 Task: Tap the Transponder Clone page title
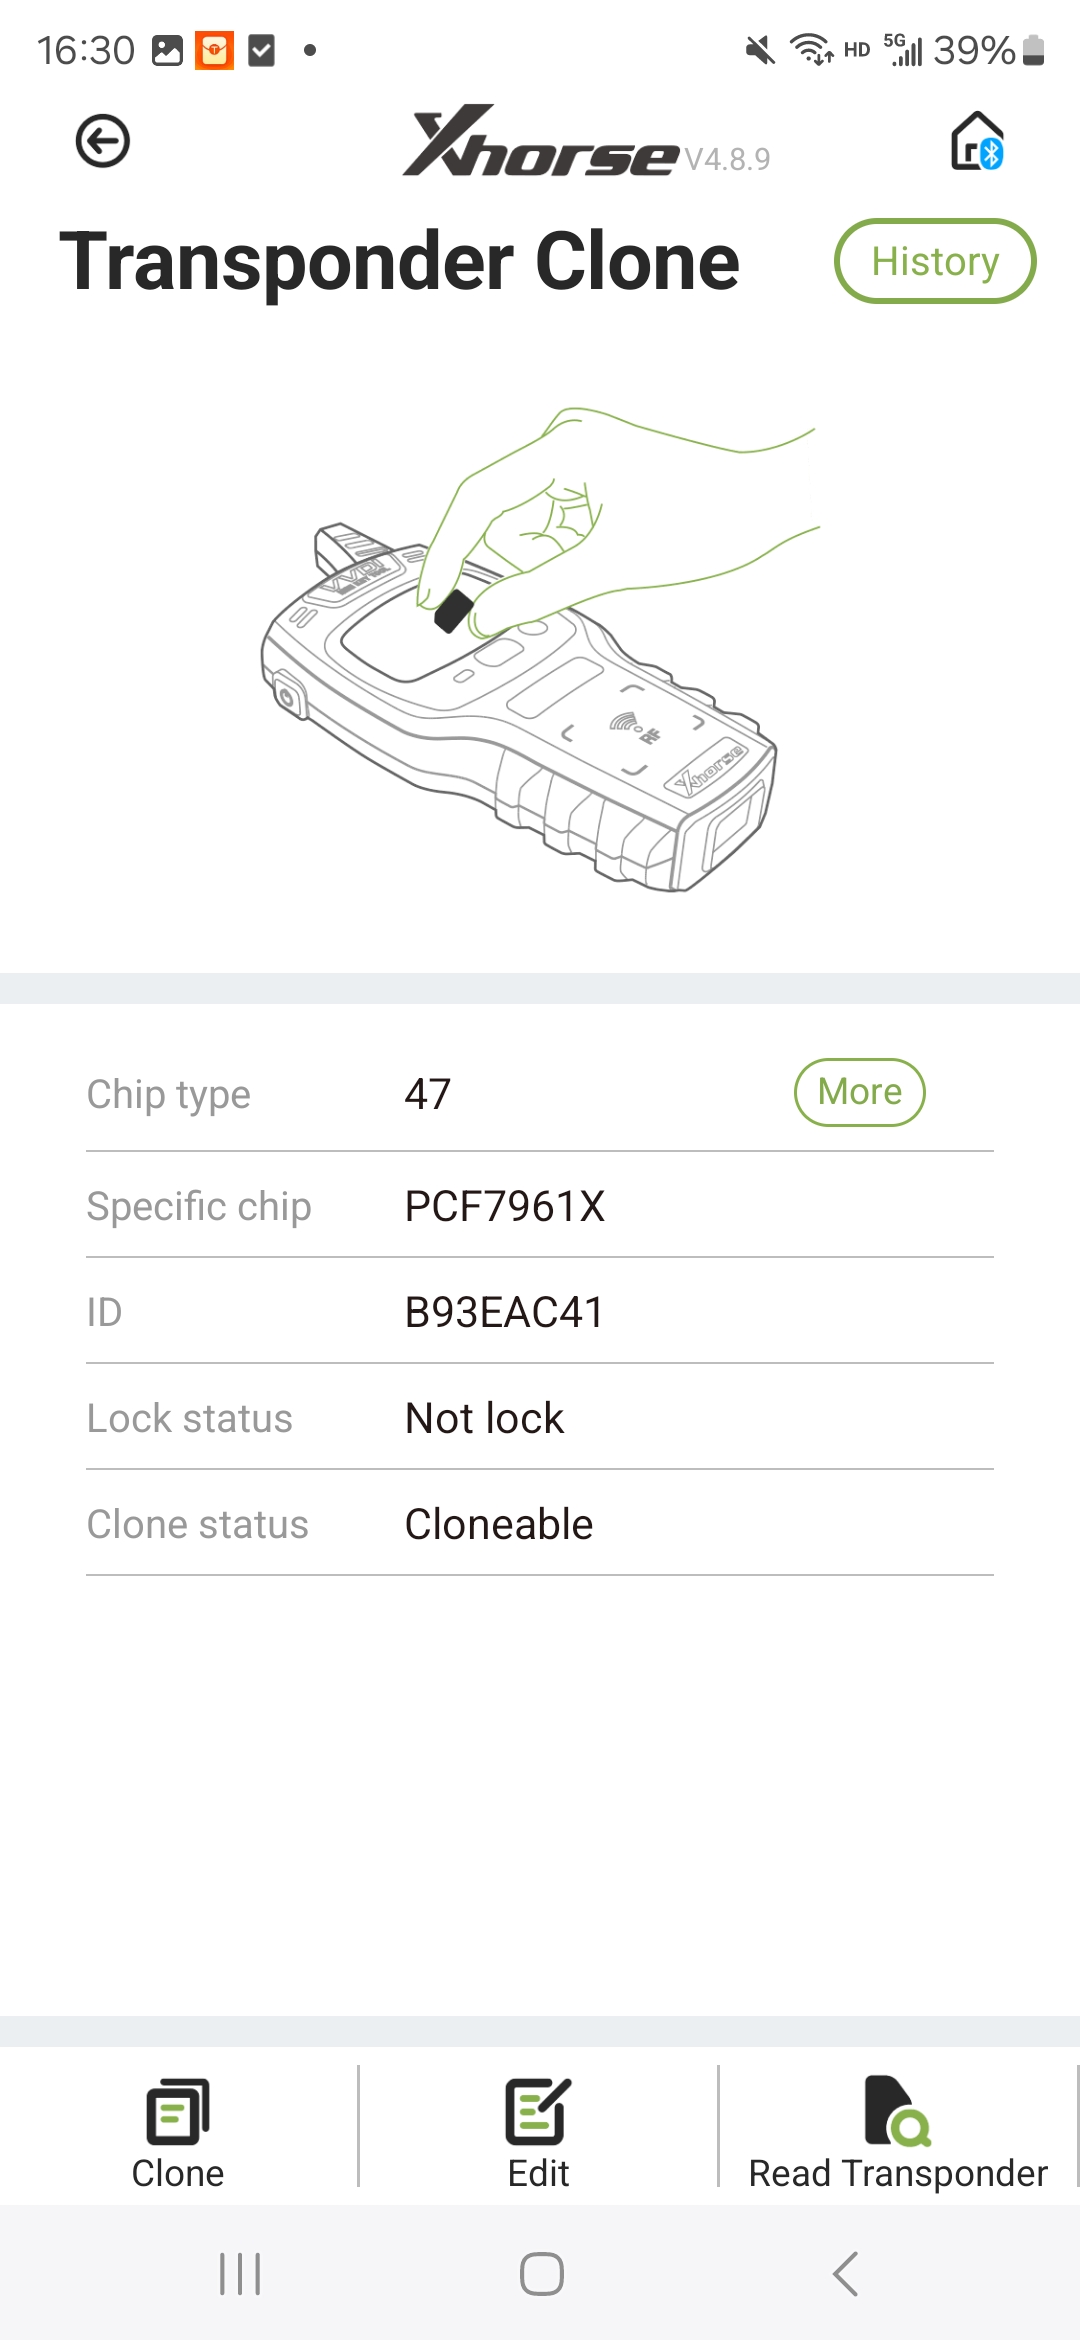tap(400, 262)
